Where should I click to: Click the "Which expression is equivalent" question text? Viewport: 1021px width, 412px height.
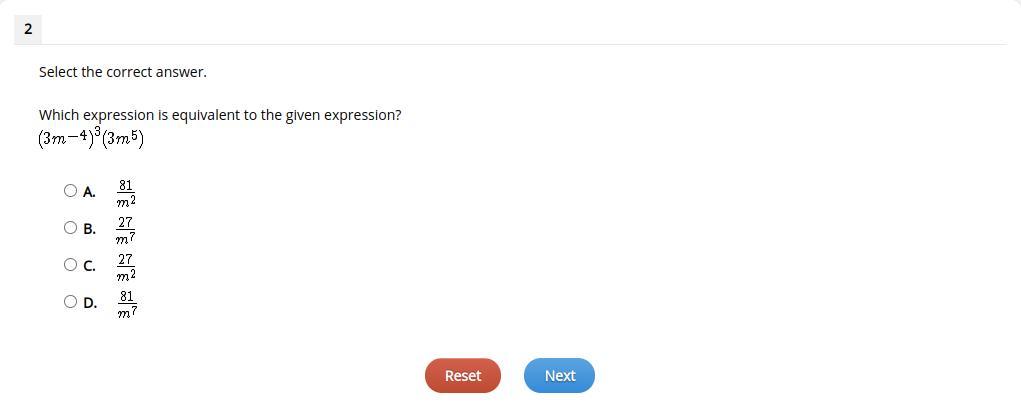tap(220, 115)
